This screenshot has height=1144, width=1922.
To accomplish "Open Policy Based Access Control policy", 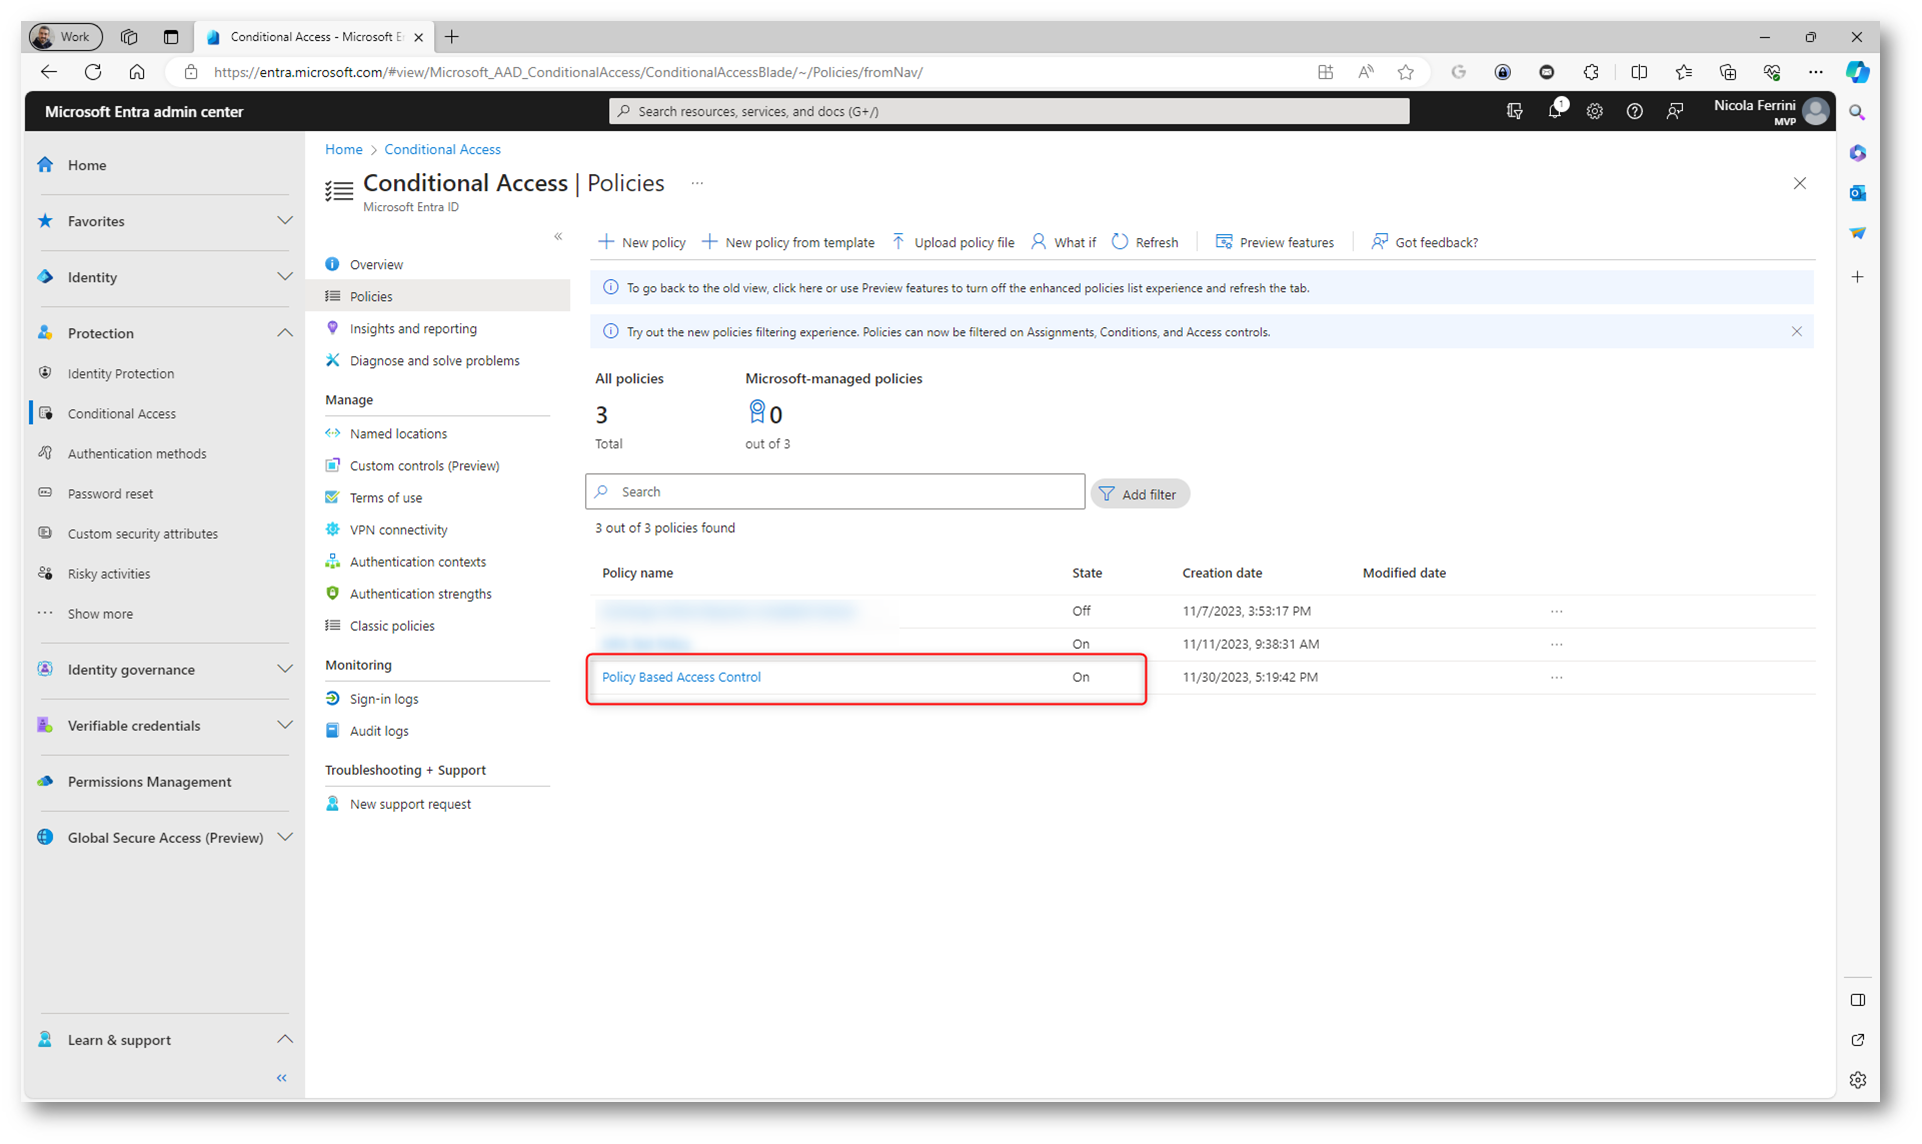I will (x=681, y=677).
